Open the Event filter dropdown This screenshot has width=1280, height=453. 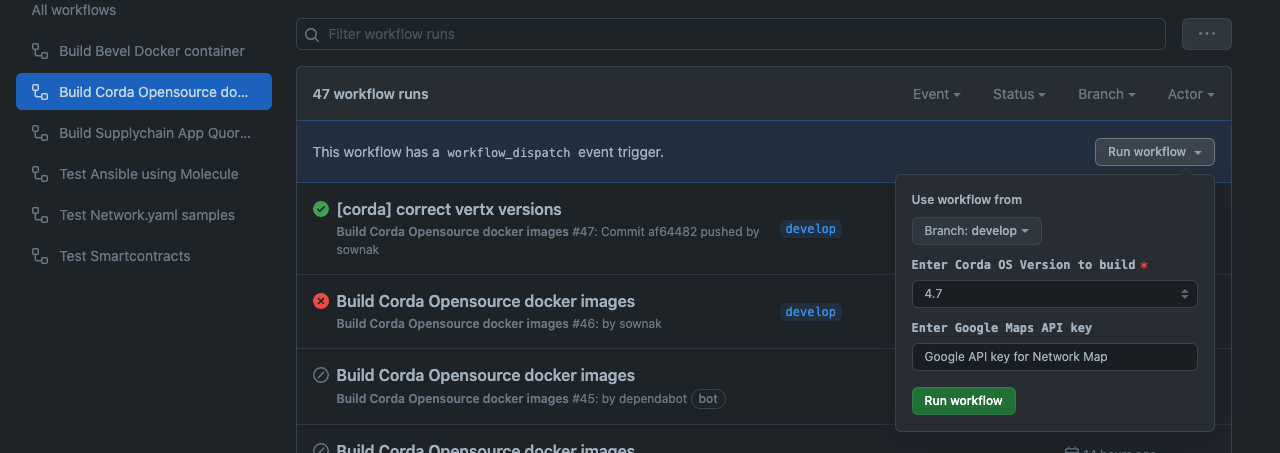pyautogui.click(x=936, y=94)
